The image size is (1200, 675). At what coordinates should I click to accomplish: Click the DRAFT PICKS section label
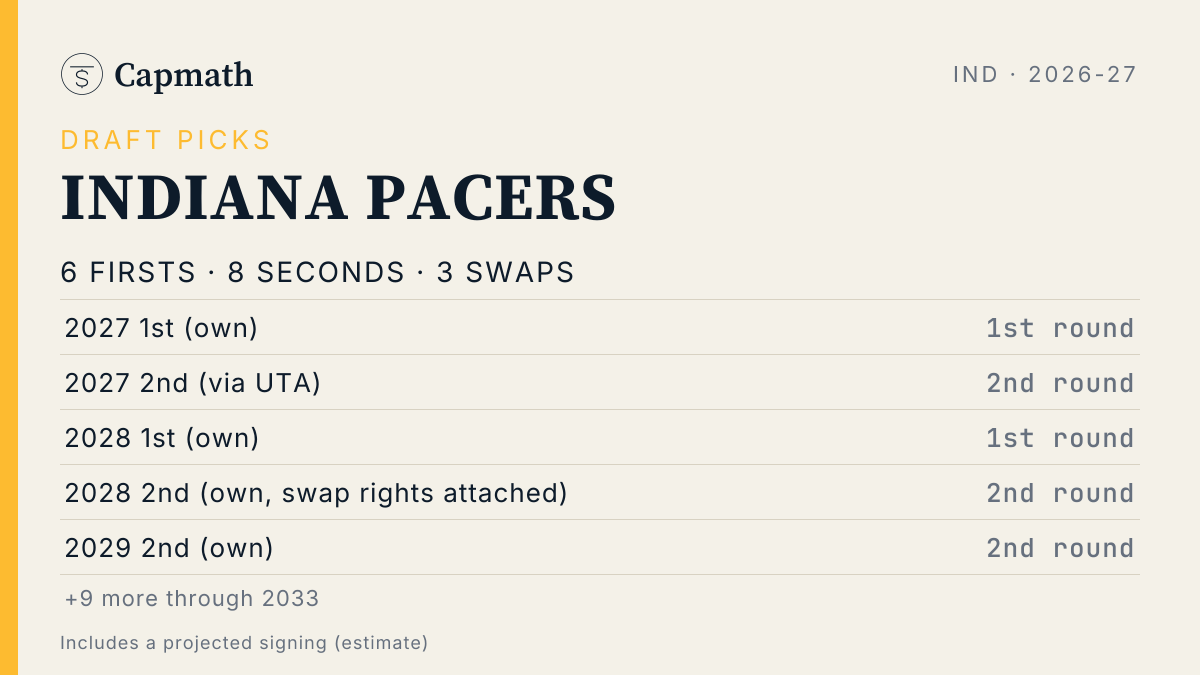click(166, 140)
